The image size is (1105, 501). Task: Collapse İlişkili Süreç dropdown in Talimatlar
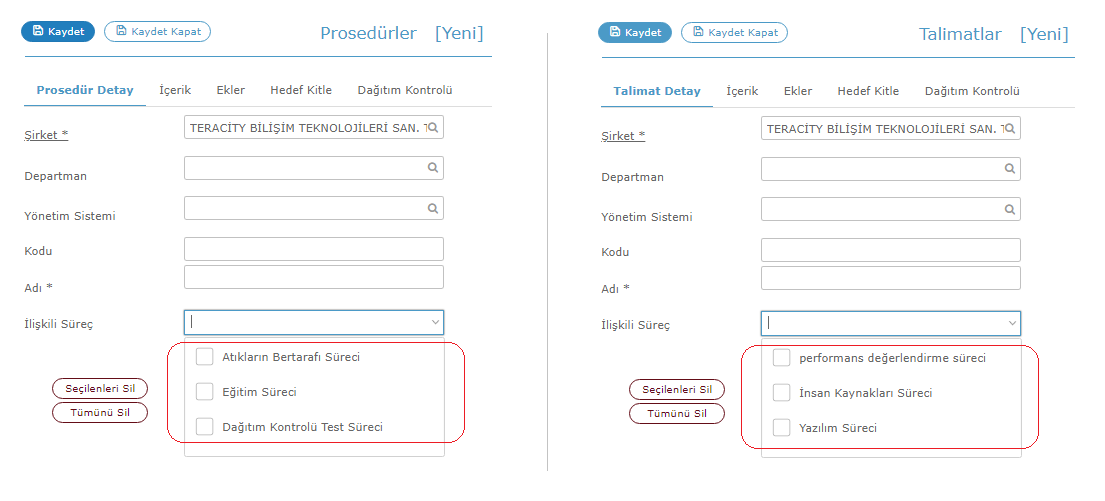click(1012, 323)
